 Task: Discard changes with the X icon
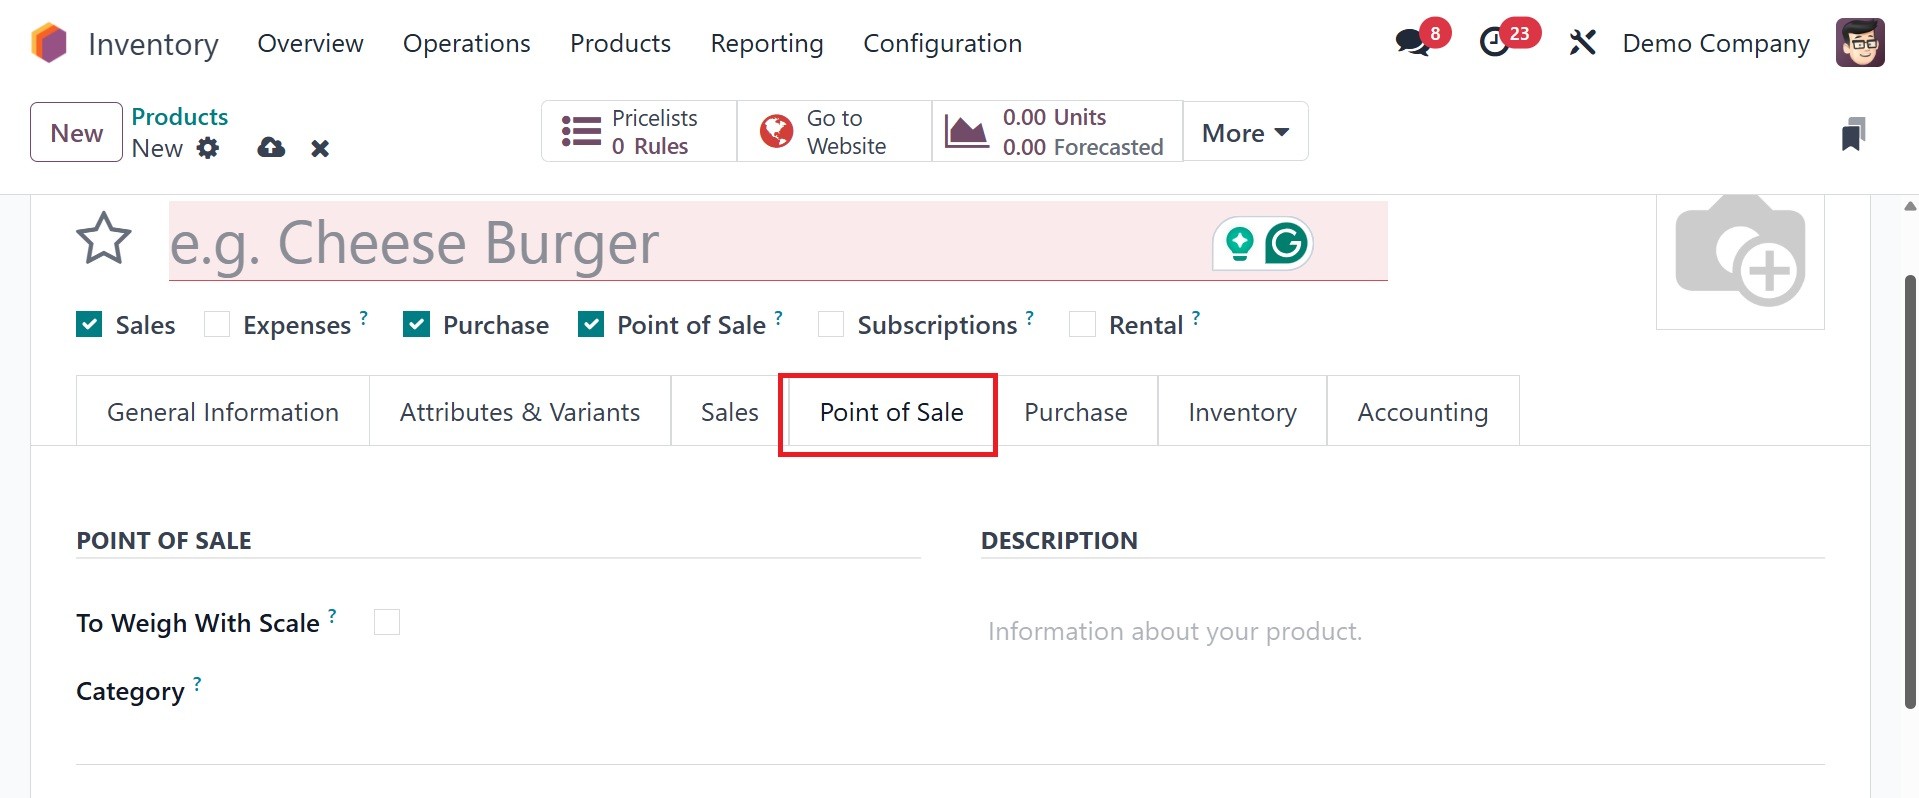click(x=320, y=148)
